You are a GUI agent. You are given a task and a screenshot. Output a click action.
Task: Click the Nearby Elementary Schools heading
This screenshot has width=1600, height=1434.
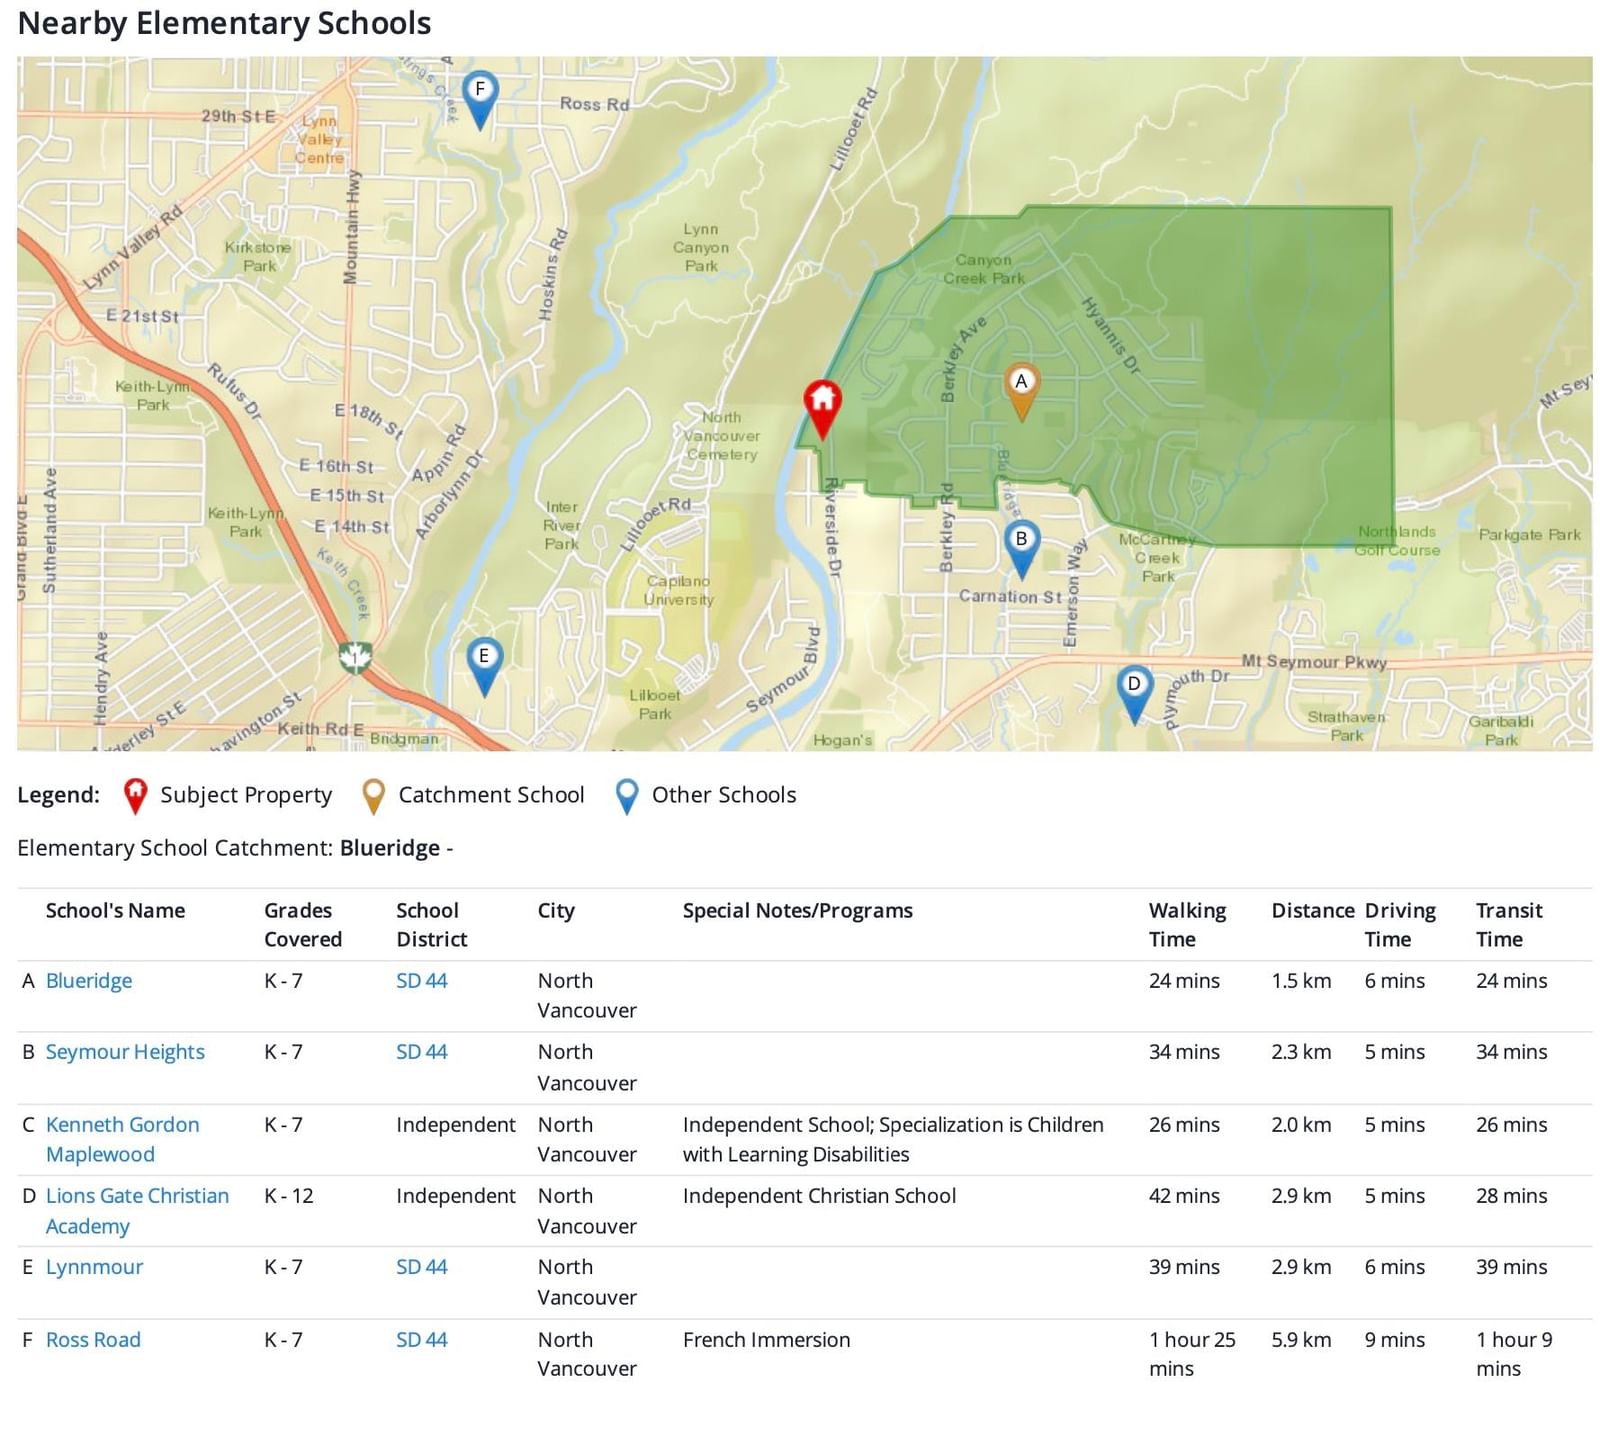pyautogui.click(x=224, y=23)
